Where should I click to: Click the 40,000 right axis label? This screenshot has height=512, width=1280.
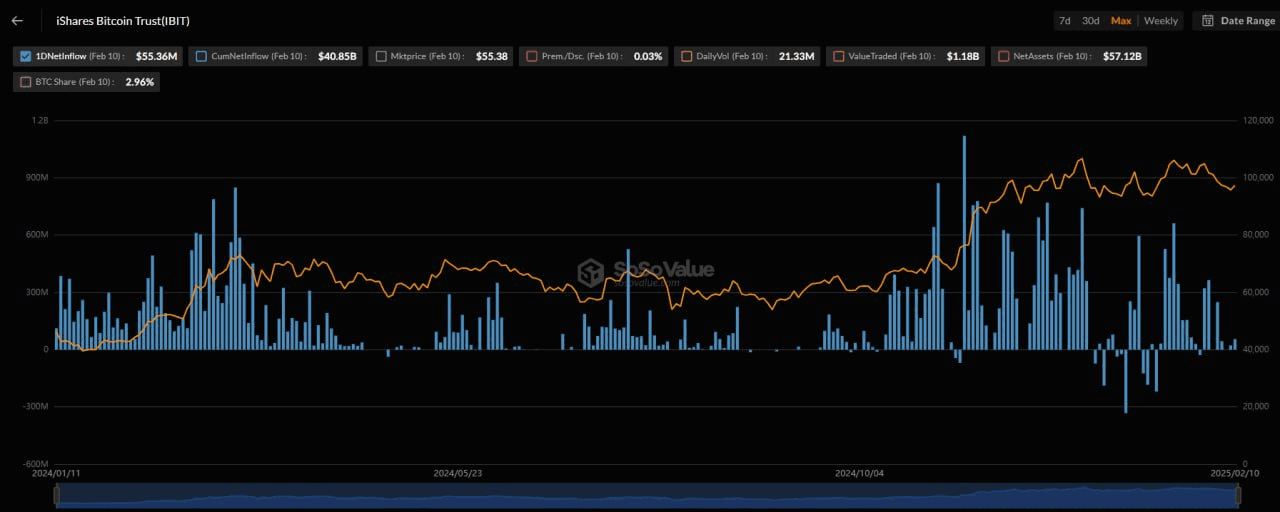pyautogui.click(x=1256, y=350)
